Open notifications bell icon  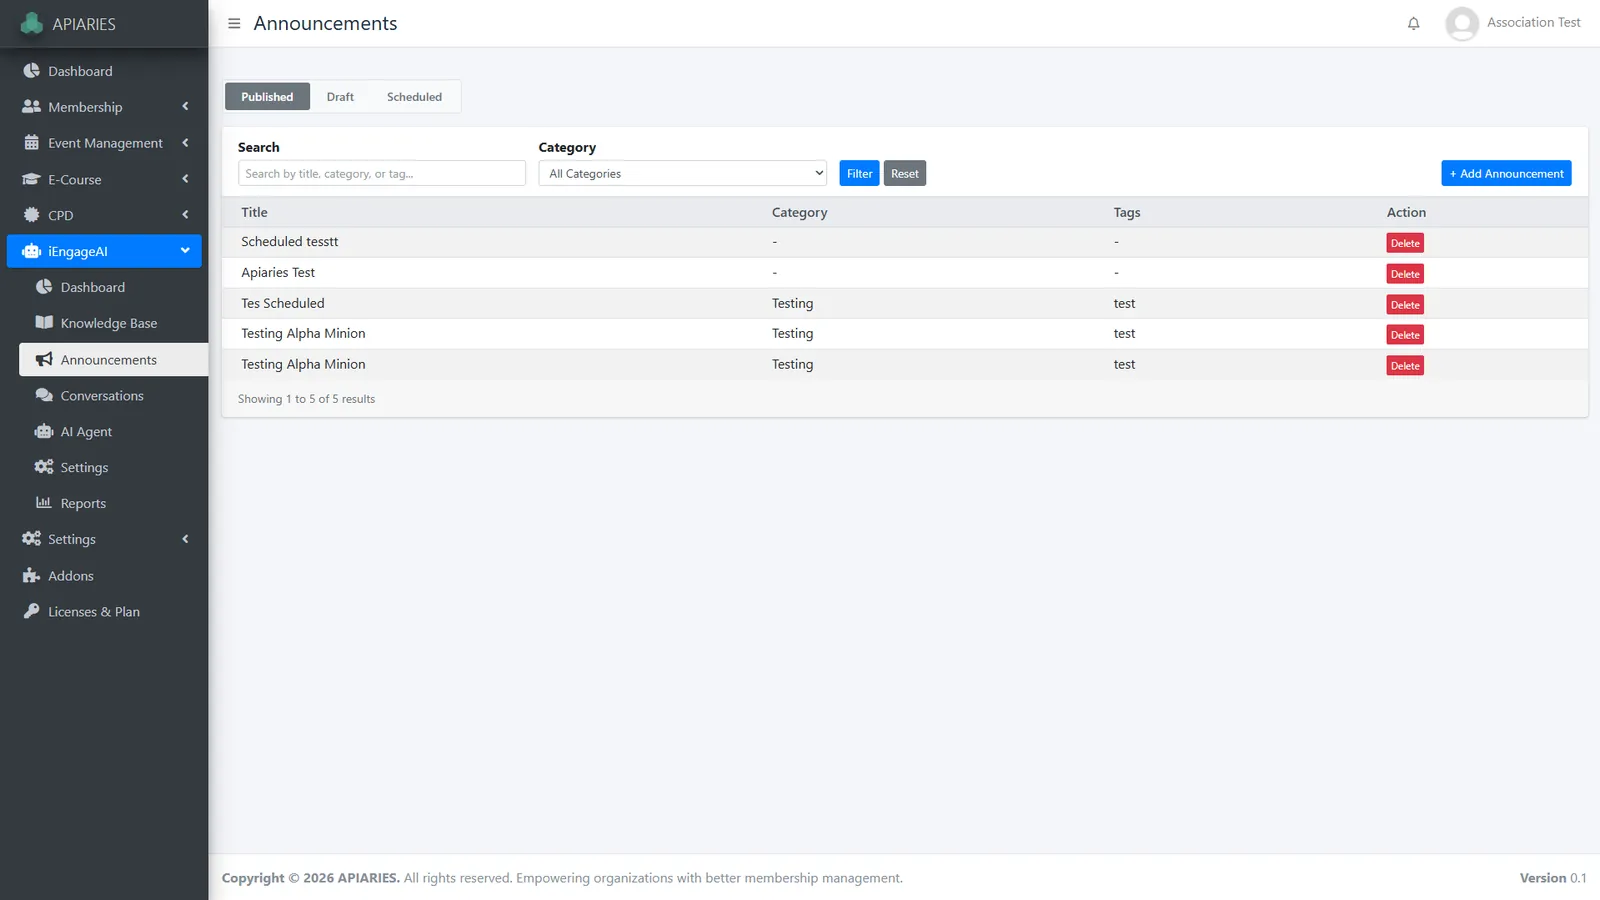point(1413,23)
